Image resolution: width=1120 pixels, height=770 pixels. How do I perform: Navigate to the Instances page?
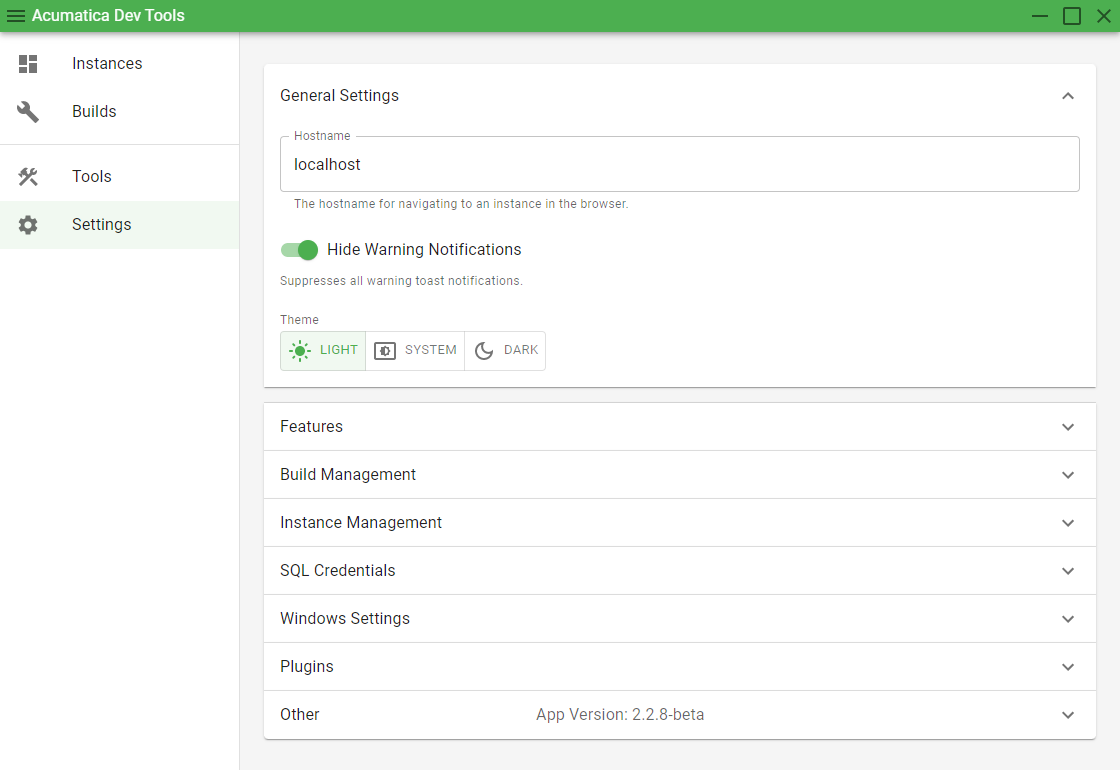pos(108,63)
